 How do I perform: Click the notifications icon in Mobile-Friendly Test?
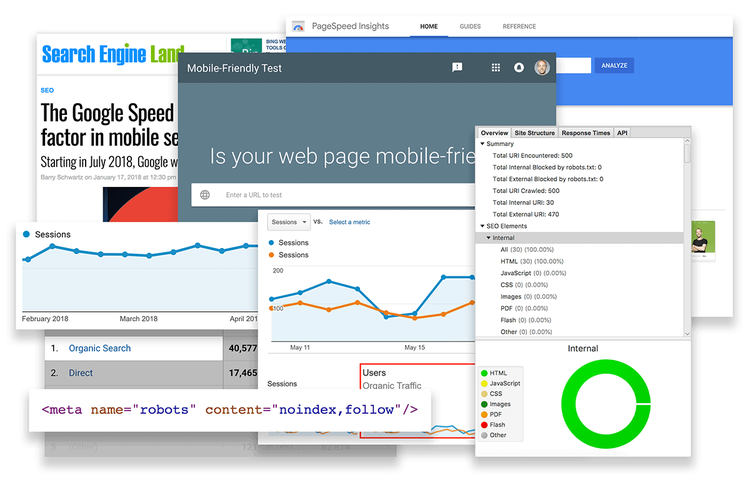[518, 67]
